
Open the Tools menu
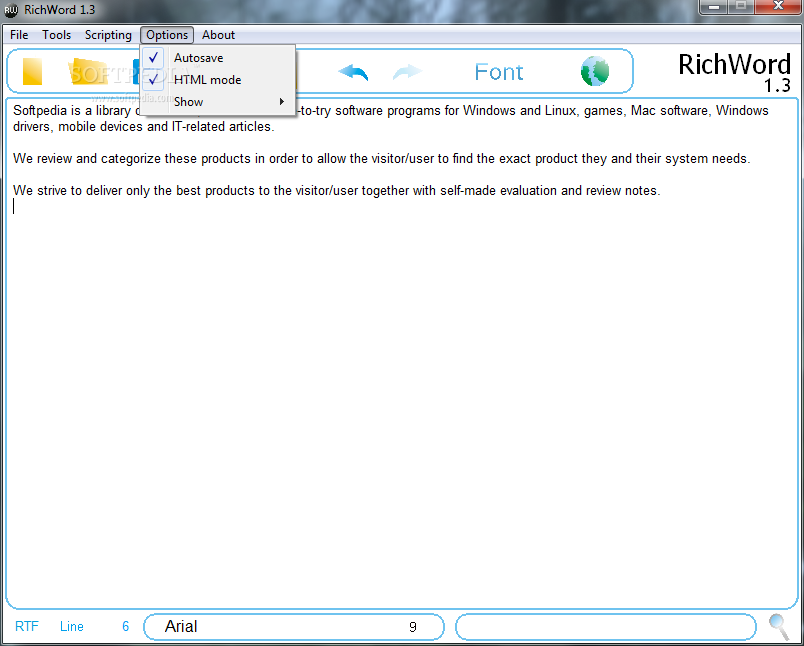click(56, 35)
